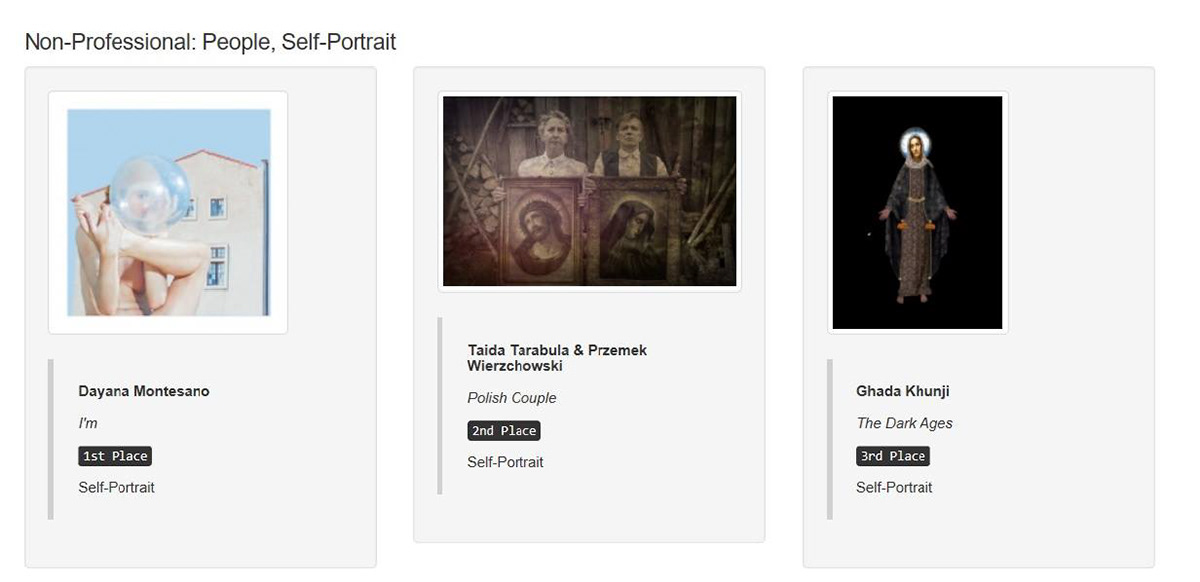Select the entry title Polish Couple
The width and height of the screenshot is (1200, 582).
coord(512,398)
